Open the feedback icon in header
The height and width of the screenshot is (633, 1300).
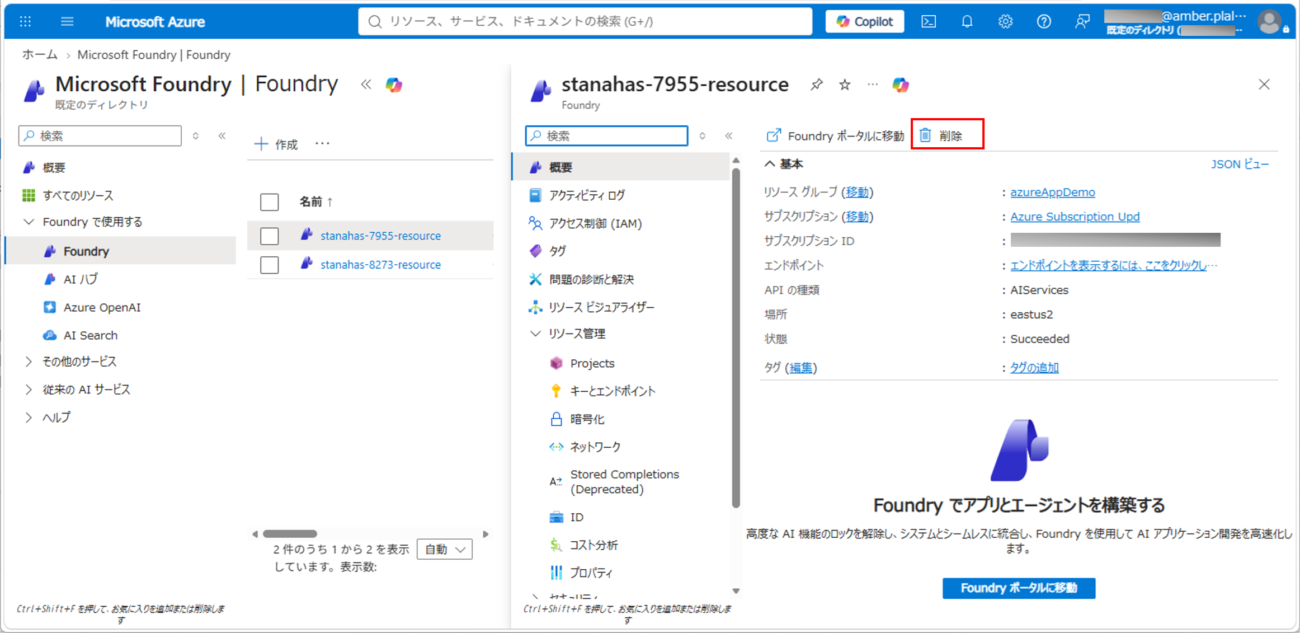[1082, 21]
